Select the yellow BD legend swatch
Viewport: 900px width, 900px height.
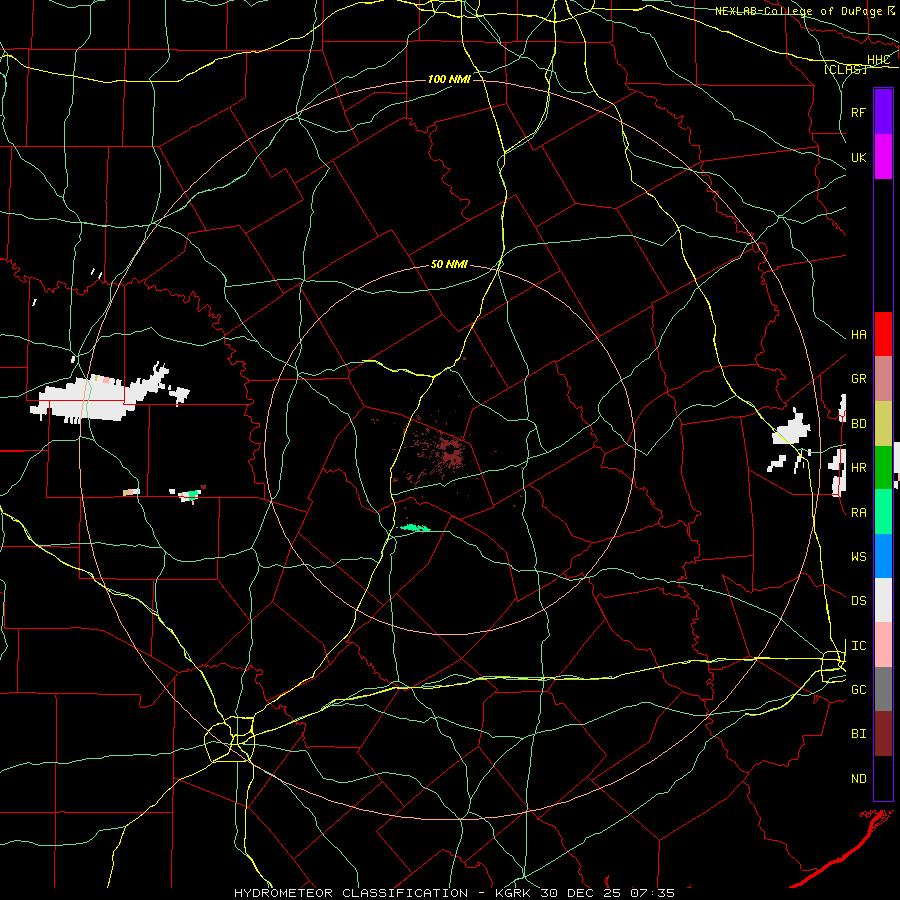pos(883,424)
